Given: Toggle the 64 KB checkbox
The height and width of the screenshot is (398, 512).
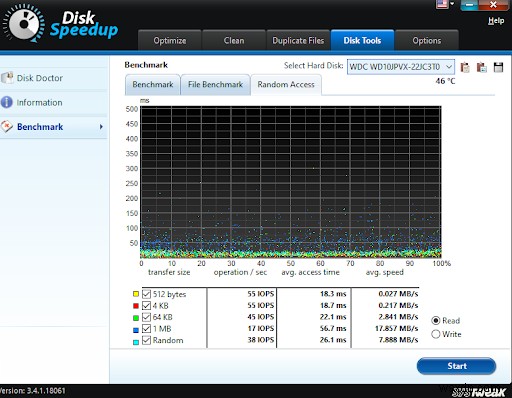Looking at the screenshot, I should tap(146, 317).
